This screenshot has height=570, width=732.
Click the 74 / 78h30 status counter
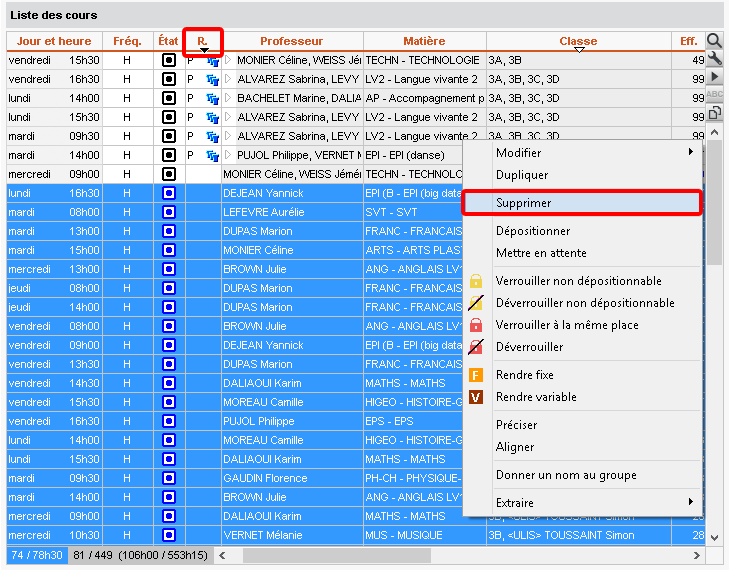37,555
